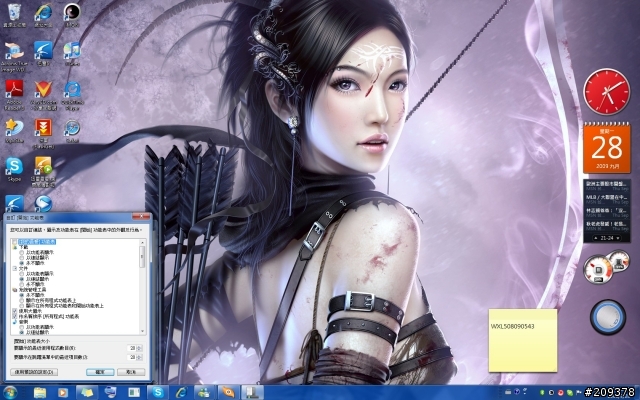The width and height of the screenshot is (640, 400).
Task: Select third radio option under Downloads (下載)
Action: 21,263
